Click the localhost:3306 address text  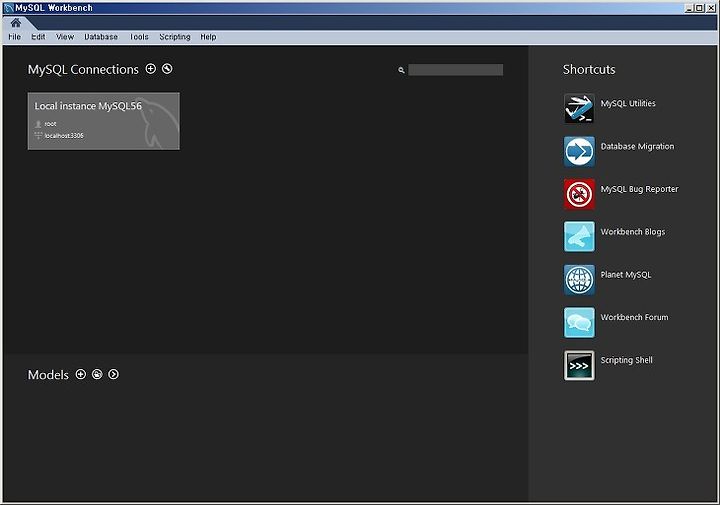coord(64,136)
